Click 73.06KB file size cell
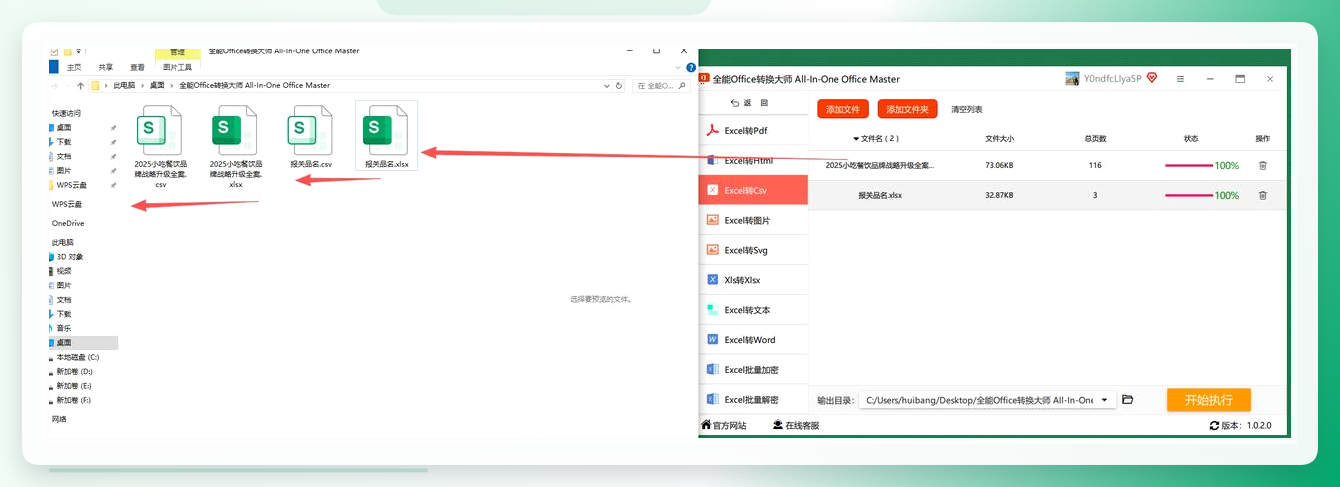The image size is (1340, 487). (x=999, y=165)
